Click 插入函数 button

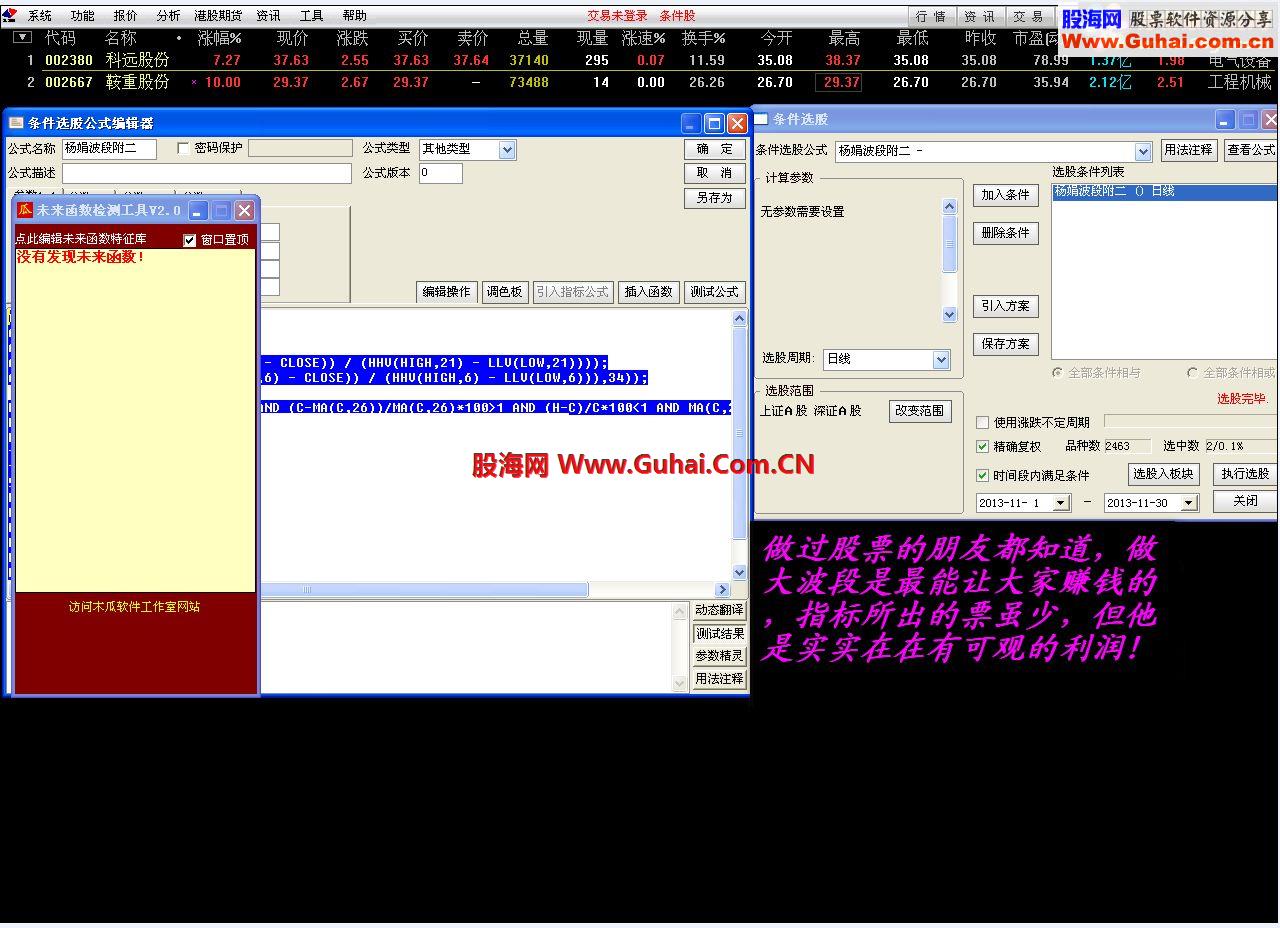[x=648, y=292]
